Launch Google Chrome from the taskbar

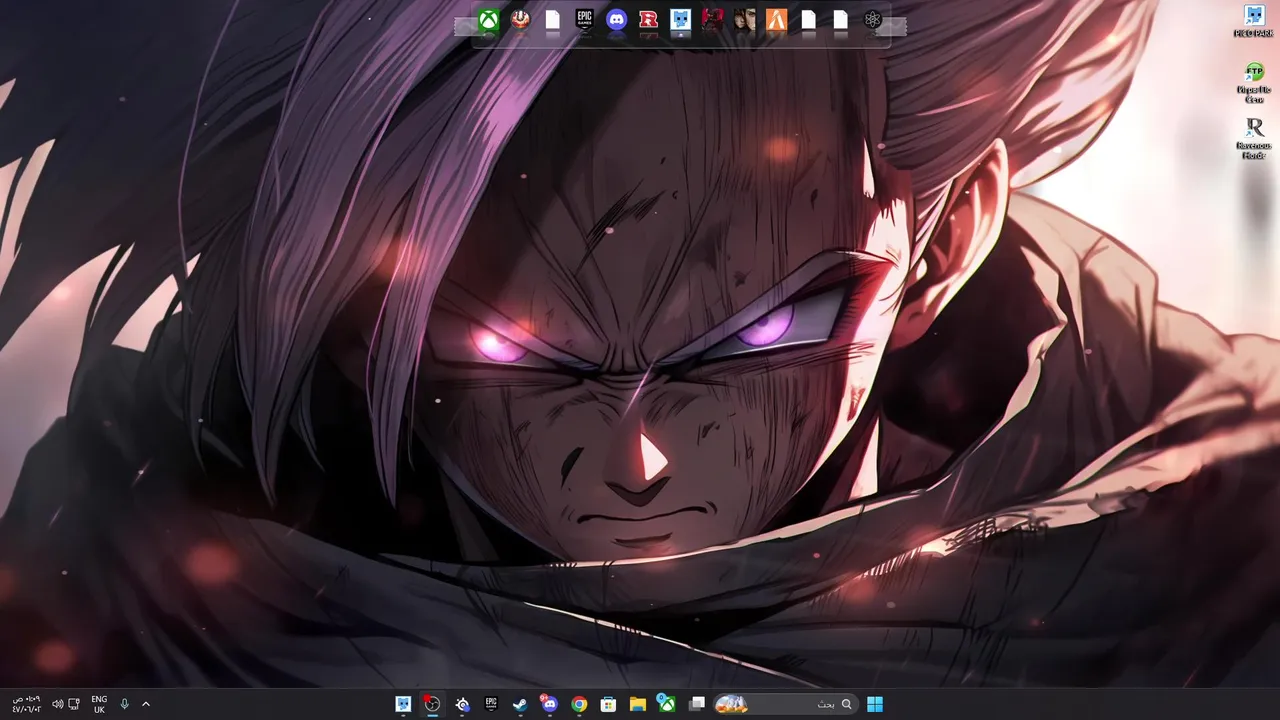coord(579,704)
